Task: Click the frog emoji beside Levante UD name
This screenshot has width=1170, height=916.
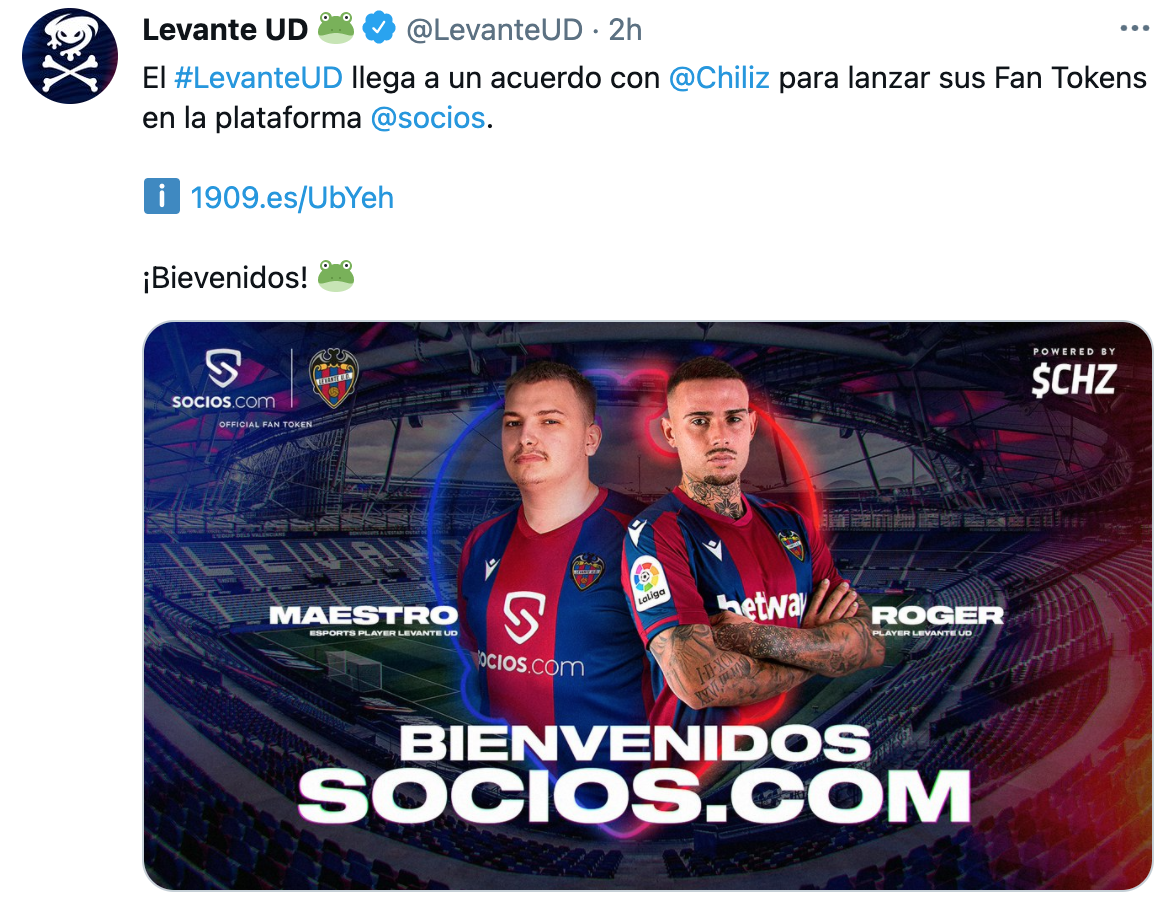Action: point(336,28)
